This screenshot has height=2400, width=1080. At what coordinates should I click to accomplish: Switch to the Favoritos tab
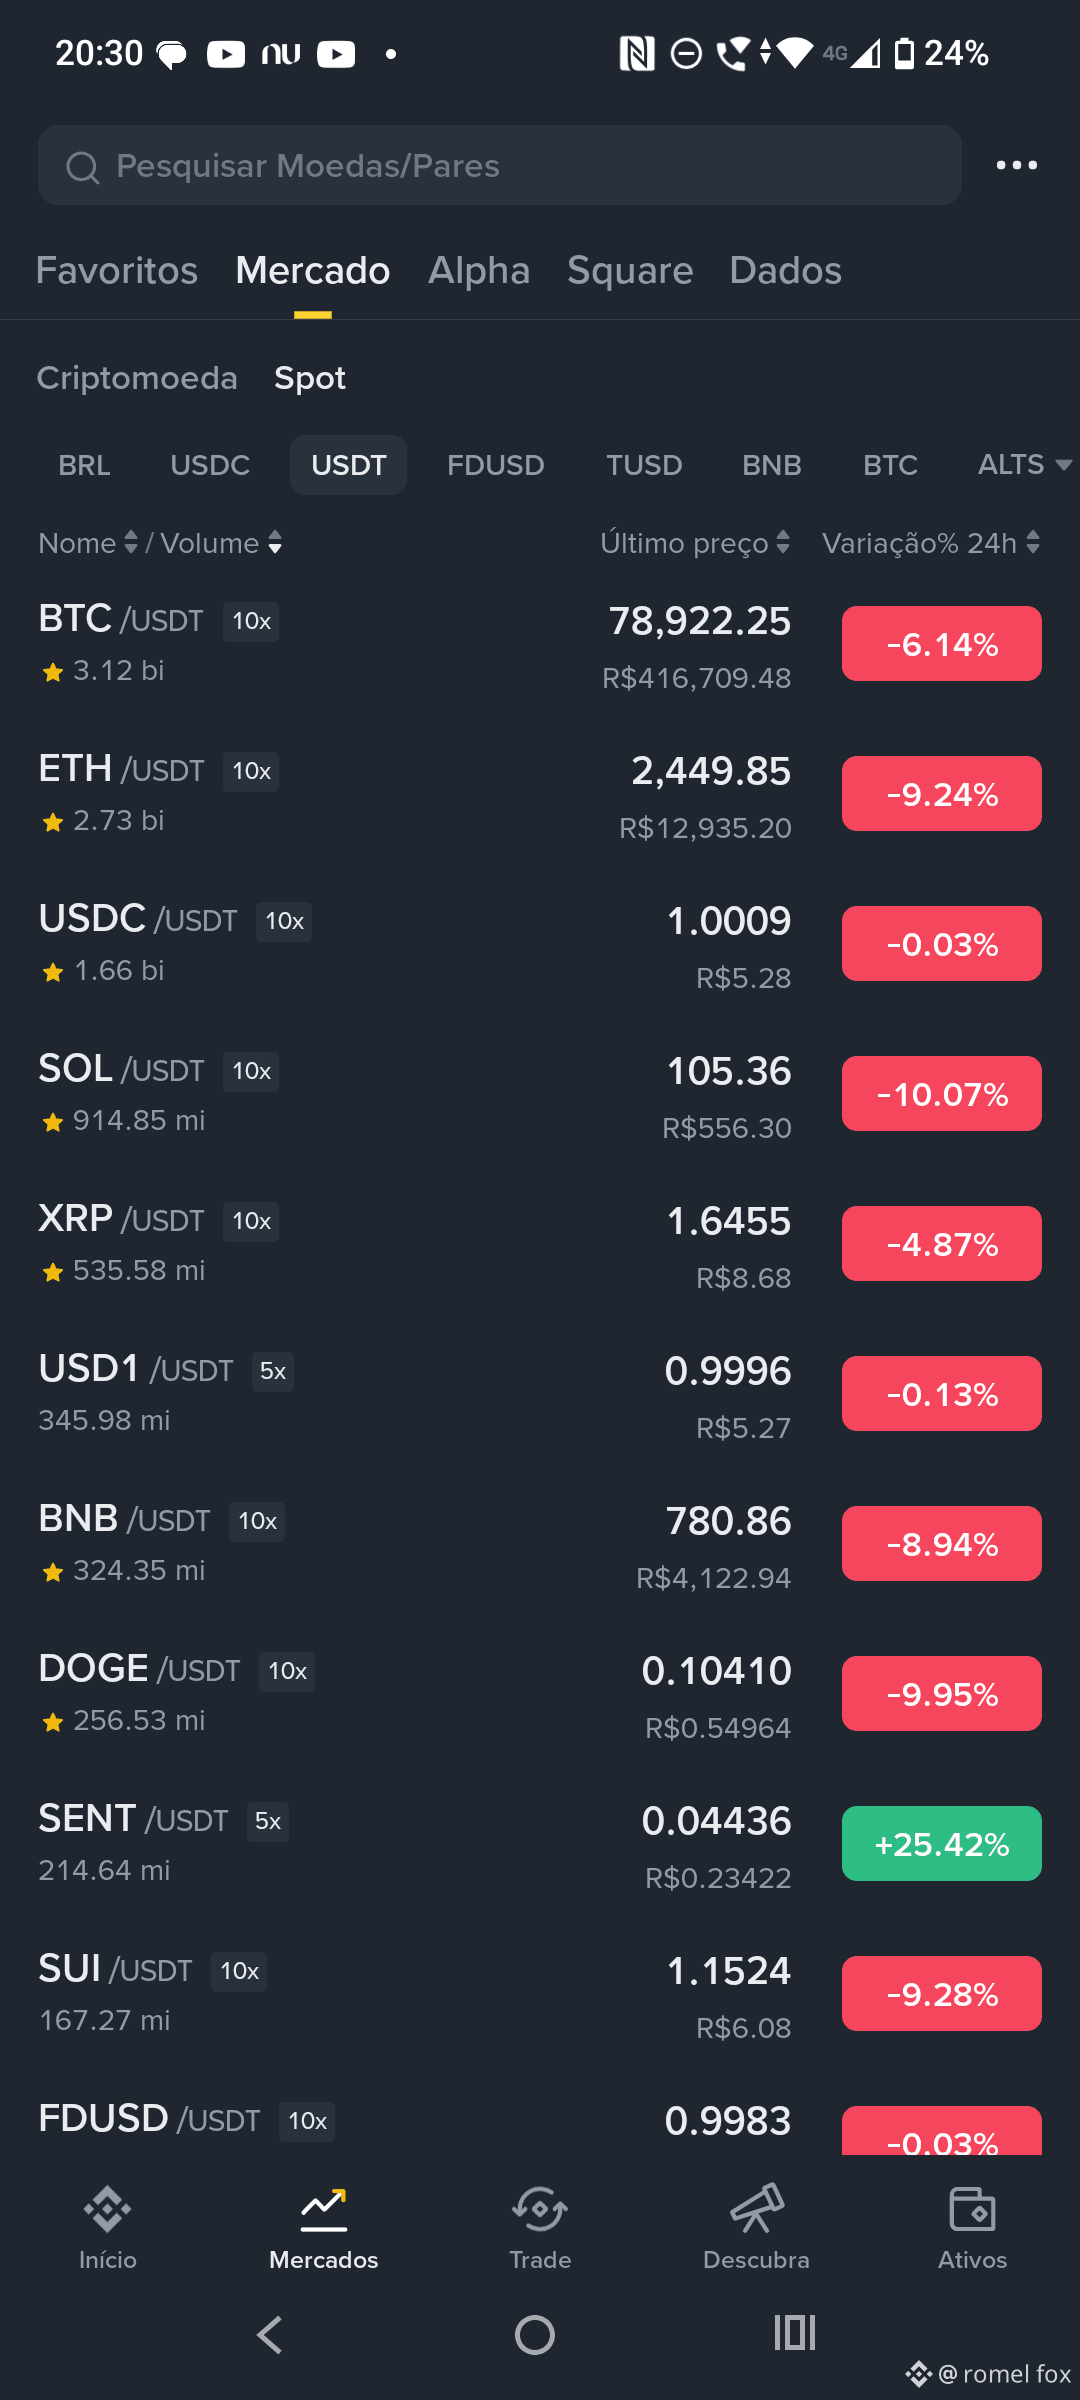[x=117, y=270]
